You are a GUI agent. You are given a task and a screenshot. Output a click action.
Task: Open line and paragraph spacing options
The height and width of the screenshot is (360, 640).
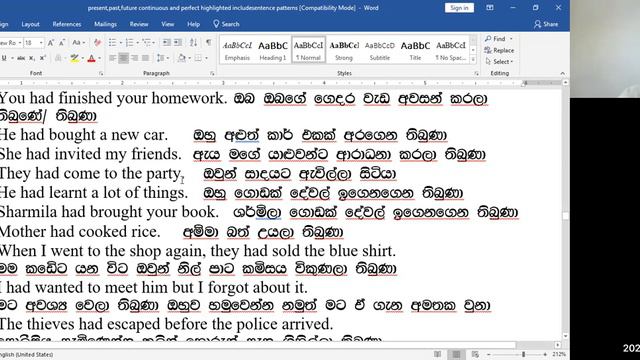162,58
